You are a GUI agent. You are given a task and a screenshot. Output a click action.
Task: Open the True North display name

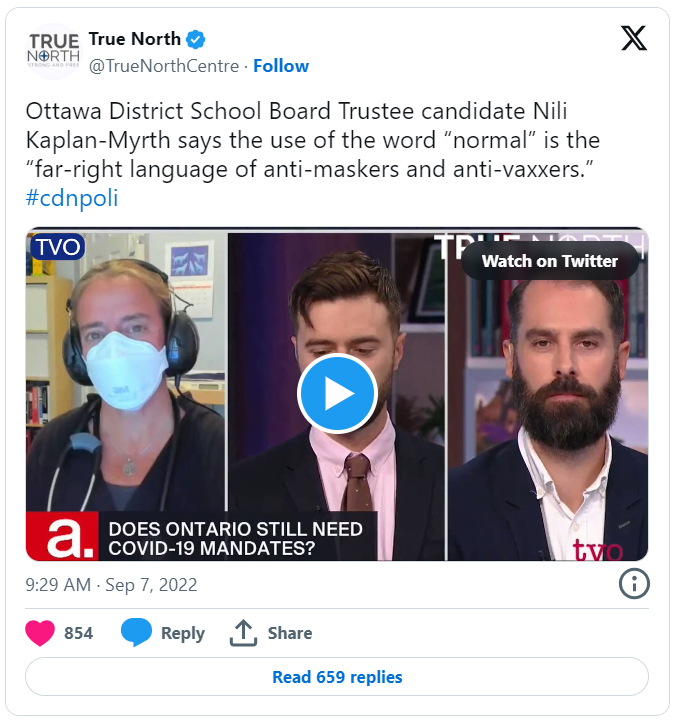pos(134,39)
